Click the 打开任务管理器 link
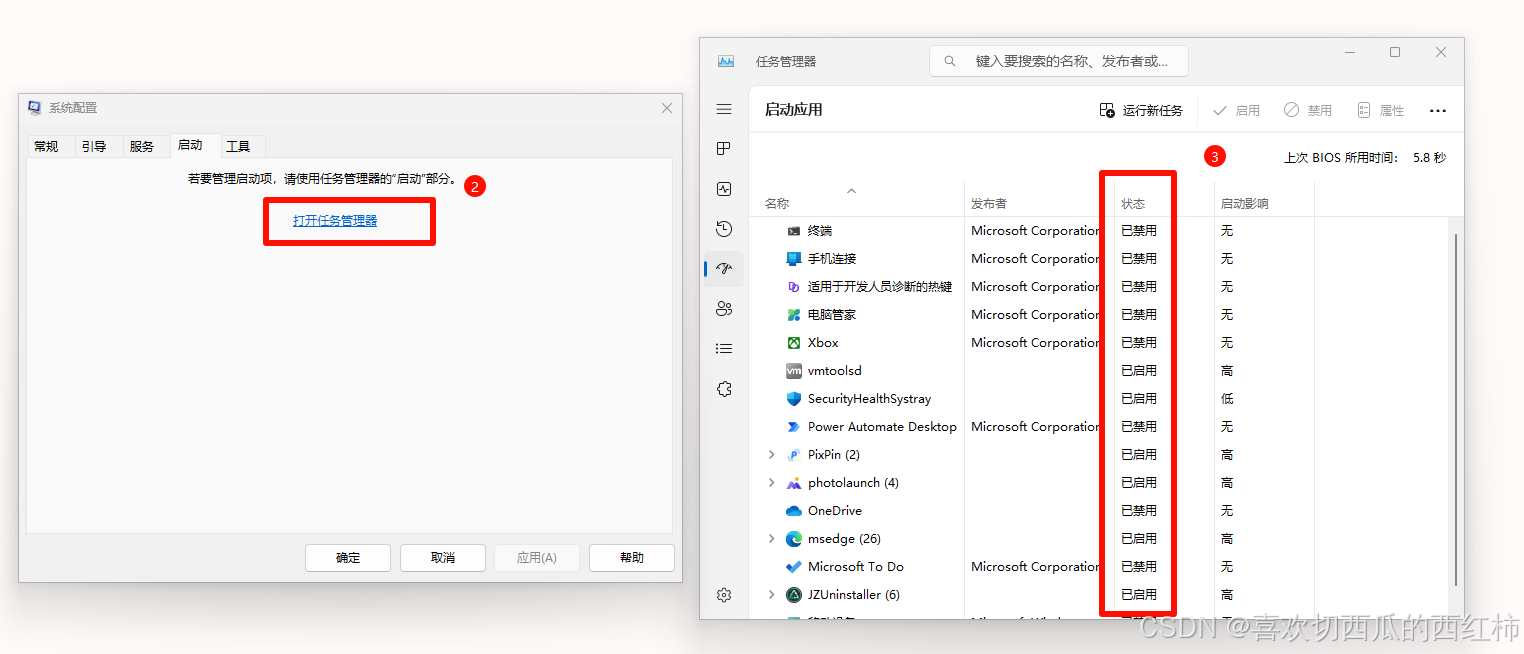The width and height of the screenshot is (1524, 654). [335, 221]
